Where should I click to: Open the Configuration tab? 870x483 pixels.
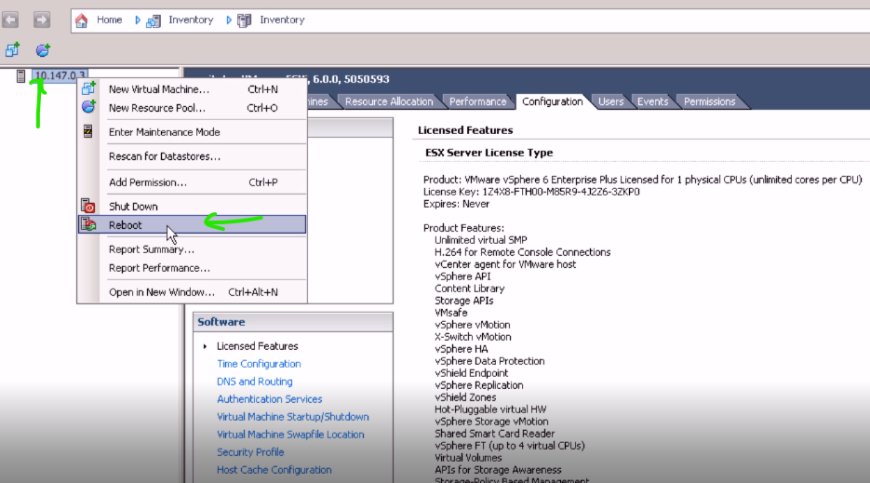pyautogui.click(x=553, y=101)
